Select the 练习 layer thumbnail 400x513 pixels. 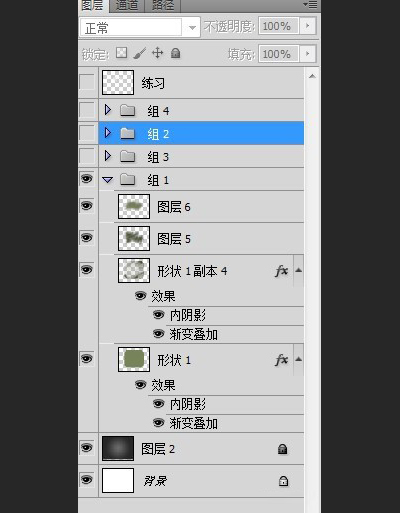[118, 82]
